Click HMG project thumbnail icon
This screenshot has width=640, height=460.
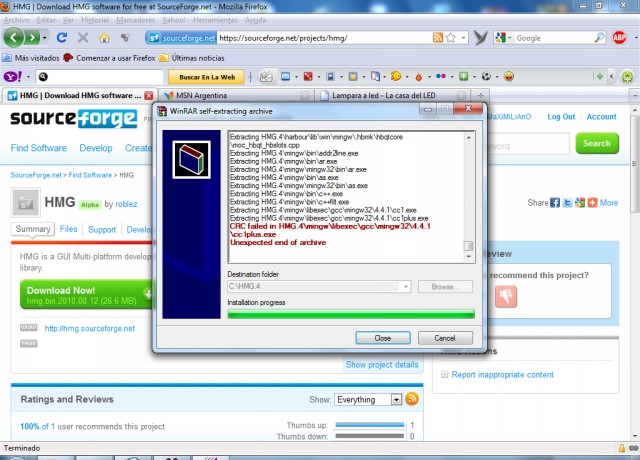[25, 202]
